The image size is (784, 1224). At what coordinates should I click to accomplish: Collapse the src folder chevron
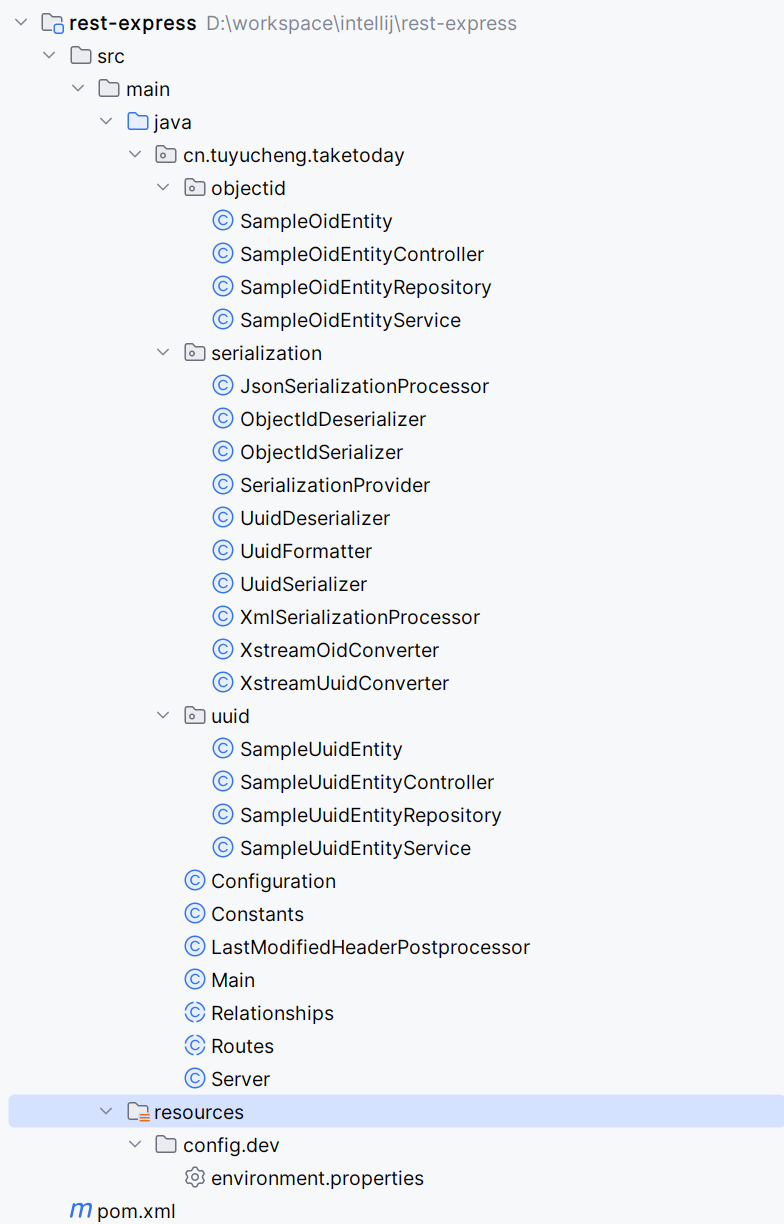(49, 56)
